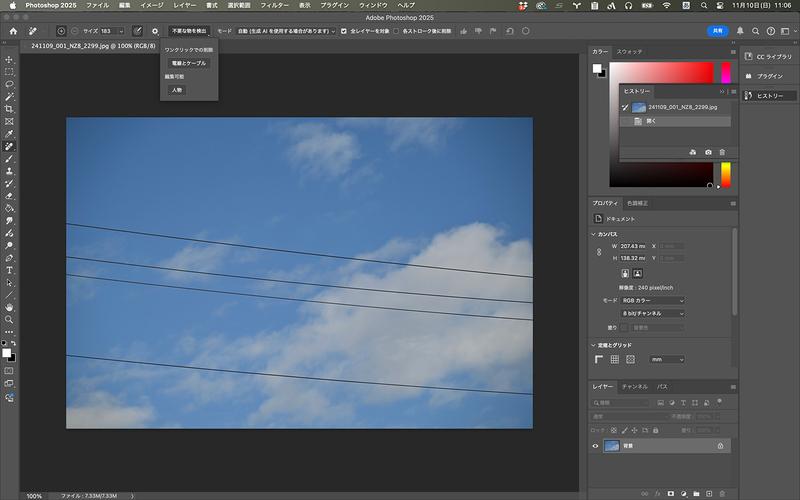Delete current state with History trash icon
The height and width of the screenshot is (500, 800).
722,152
